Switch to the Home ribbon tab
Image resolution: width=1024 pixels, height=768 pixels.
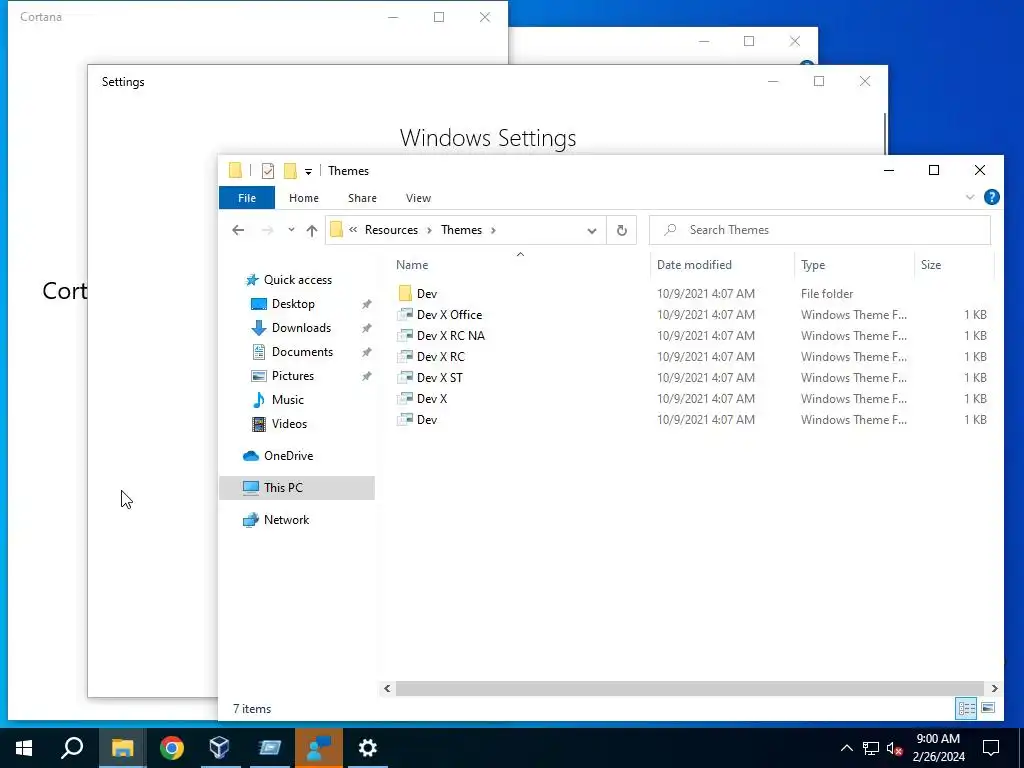click(304, 198)
